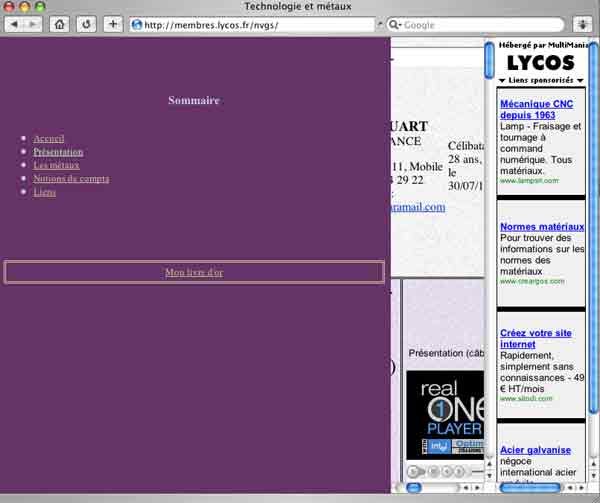
Task: Open the Les métaux link
Action: [56, 165]
